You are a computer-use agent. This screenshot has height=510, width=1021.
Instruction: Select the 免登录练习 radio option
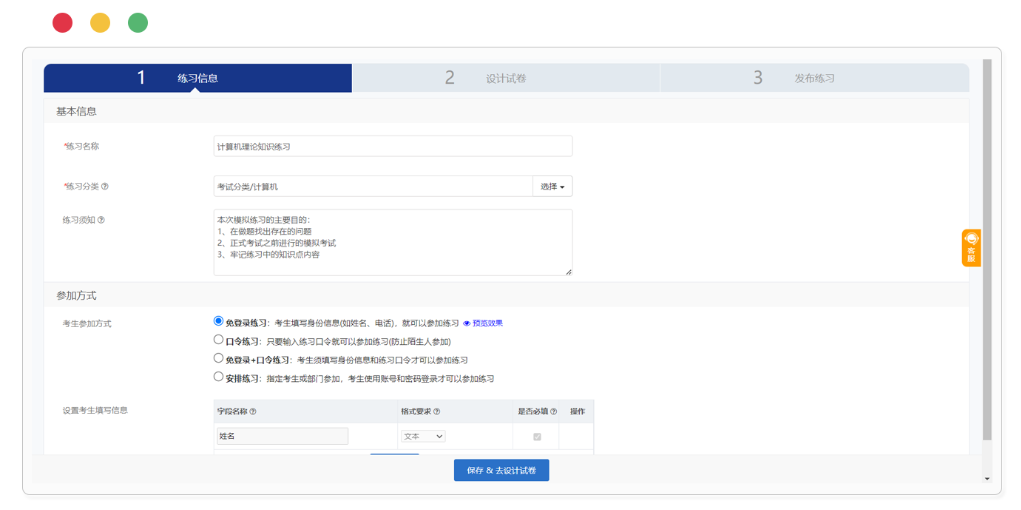click(219, 322)
